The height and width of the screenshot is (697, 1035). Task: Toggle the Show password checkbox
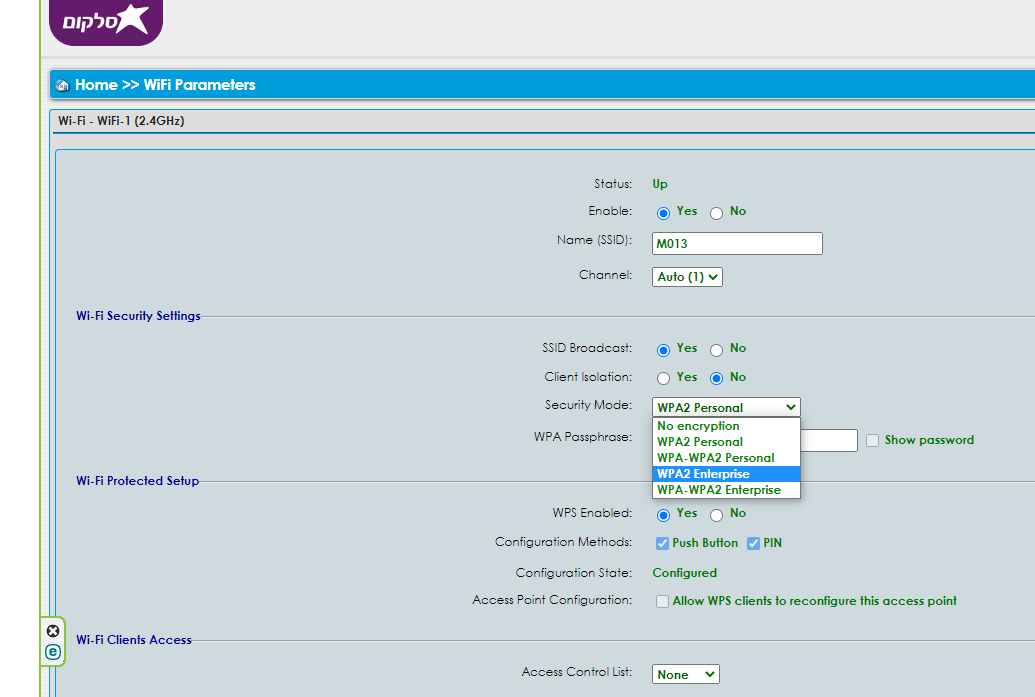click(873, 440)
